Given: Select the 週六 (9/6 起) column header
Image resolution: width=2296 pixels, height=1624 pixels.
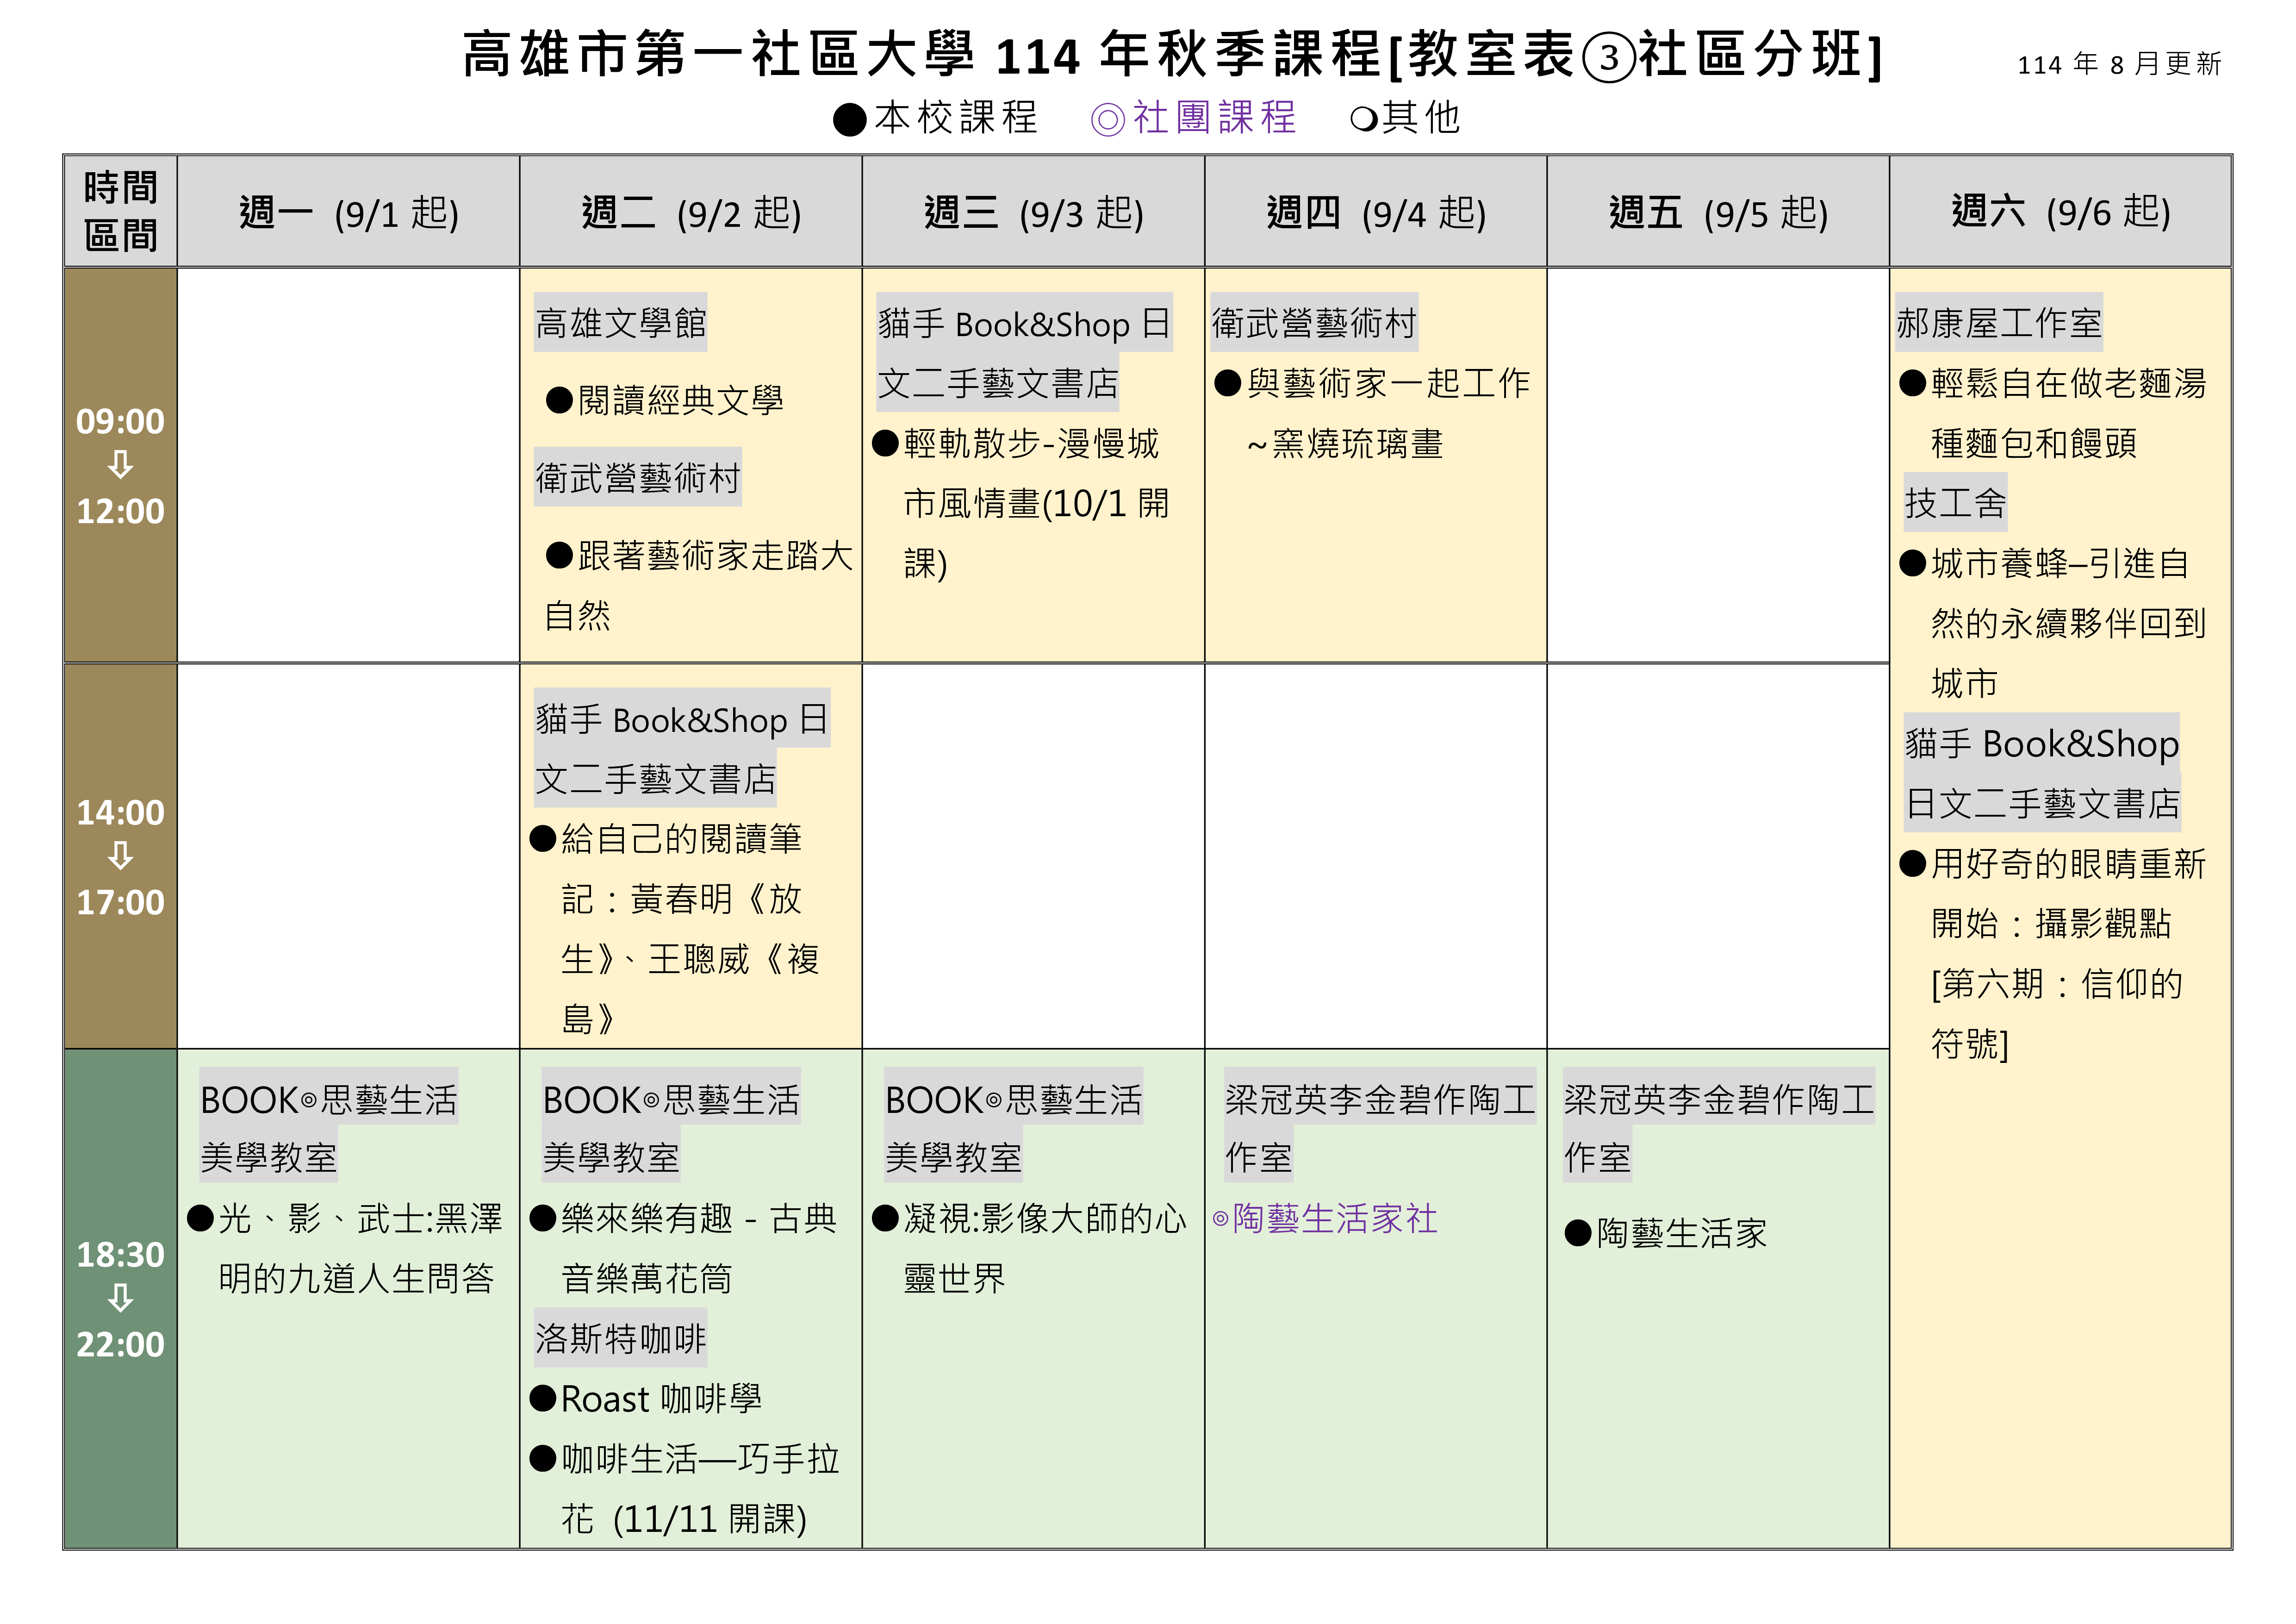Looking at the screenshot, I should (2060, 212).
